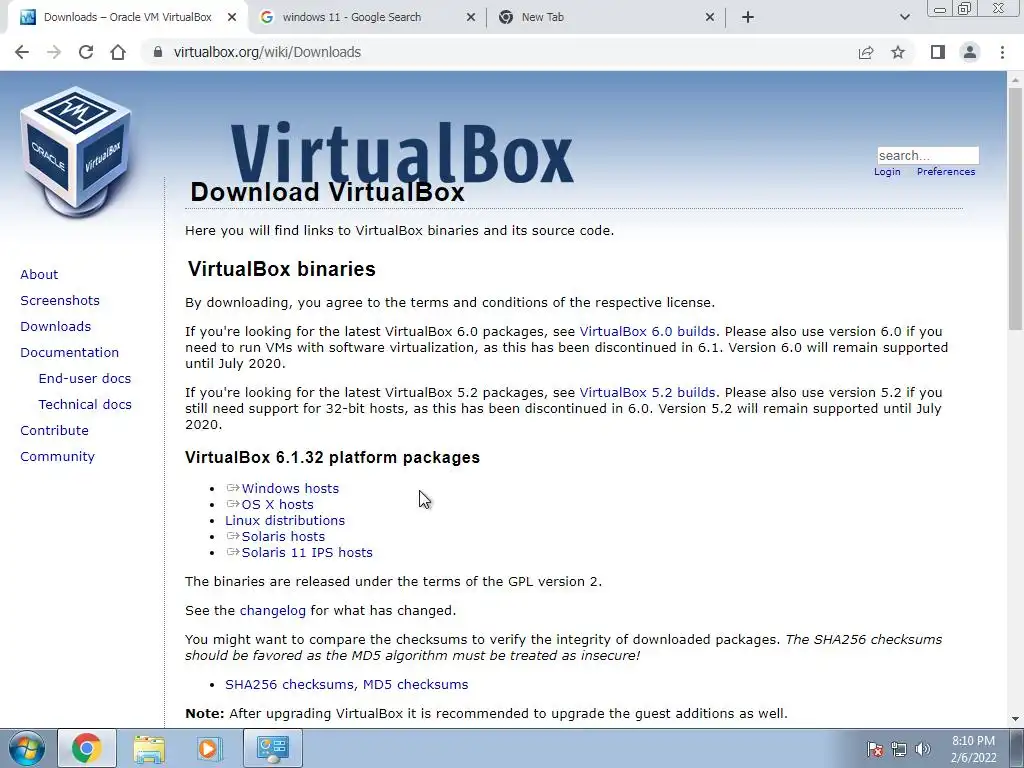Follow the VirtualBox 6.0 builds link
1024x768 pixels.
pyautogui.click(x=647, y=332)
